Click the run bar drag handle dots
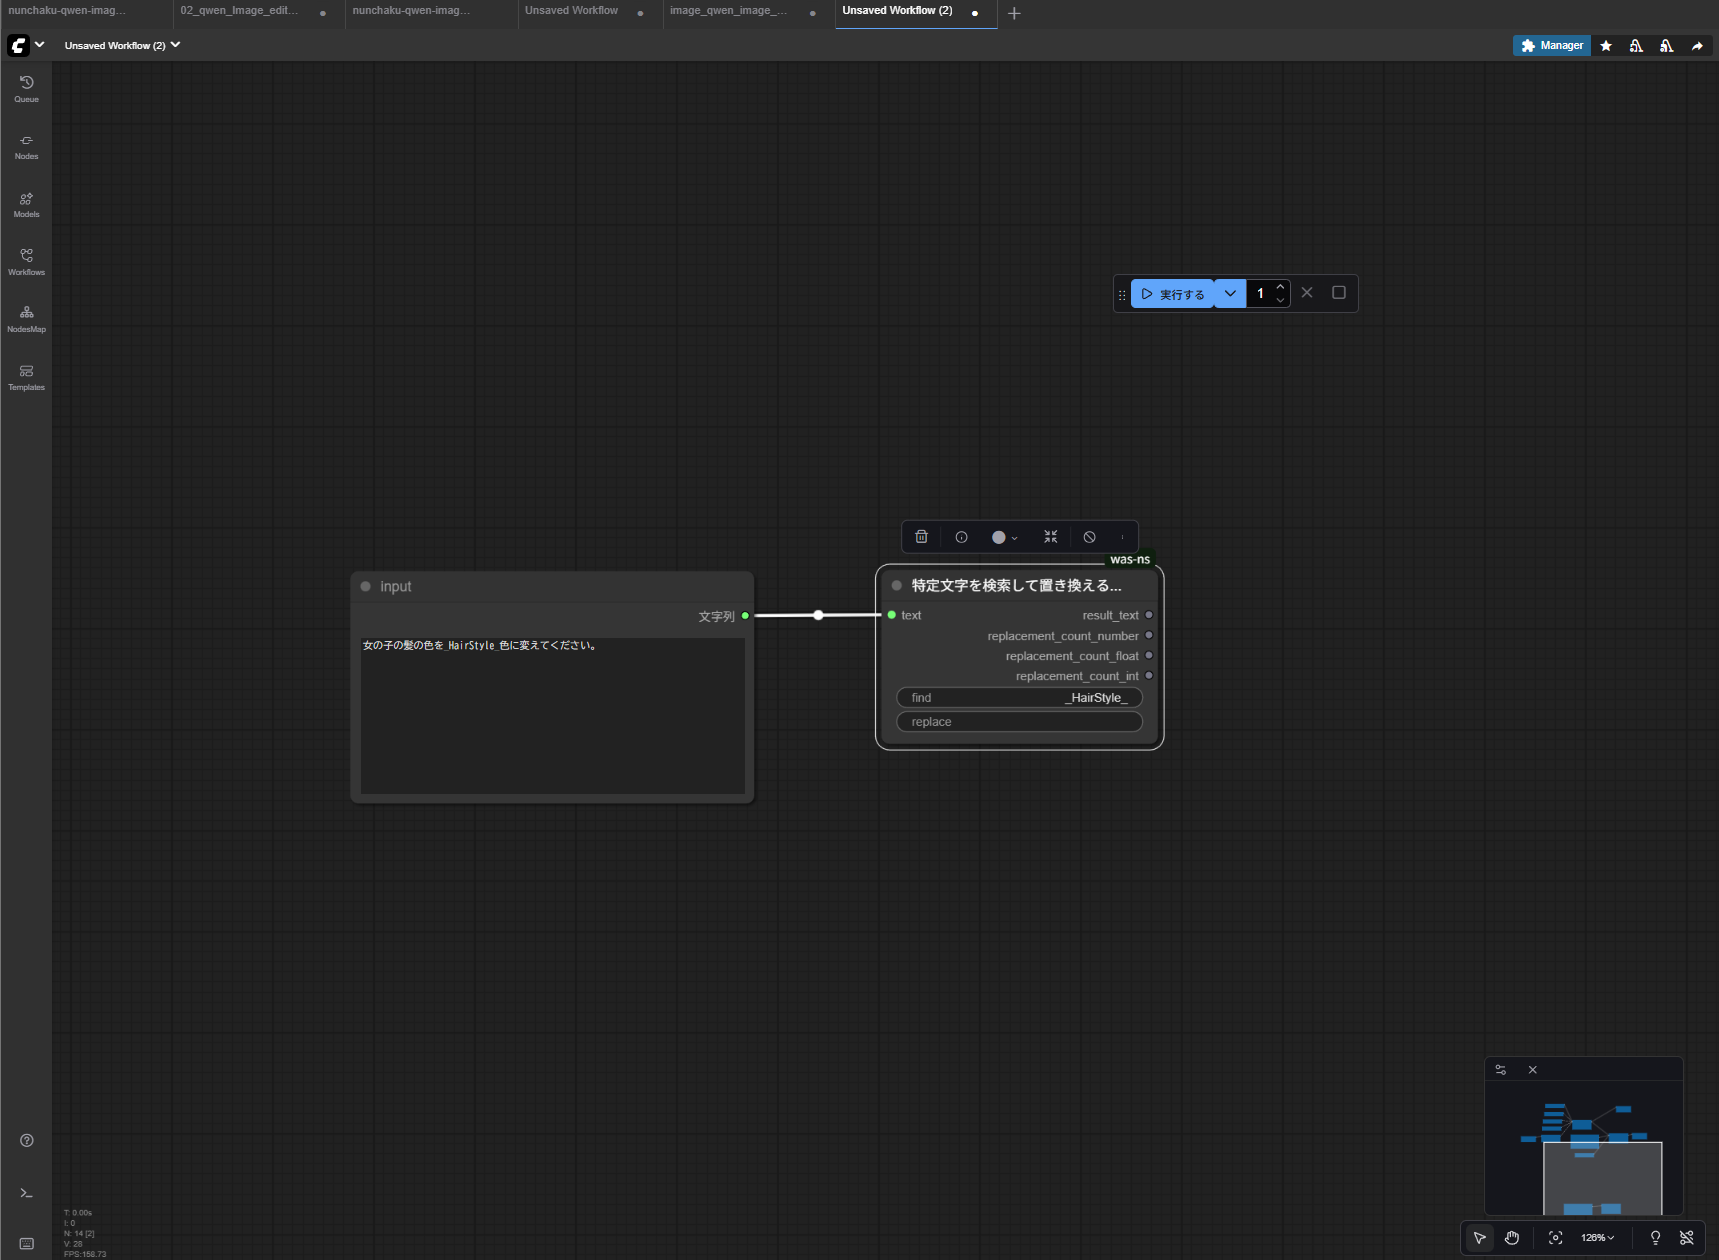The height and width of the screenshot is (1260, 1719). 1122,295
